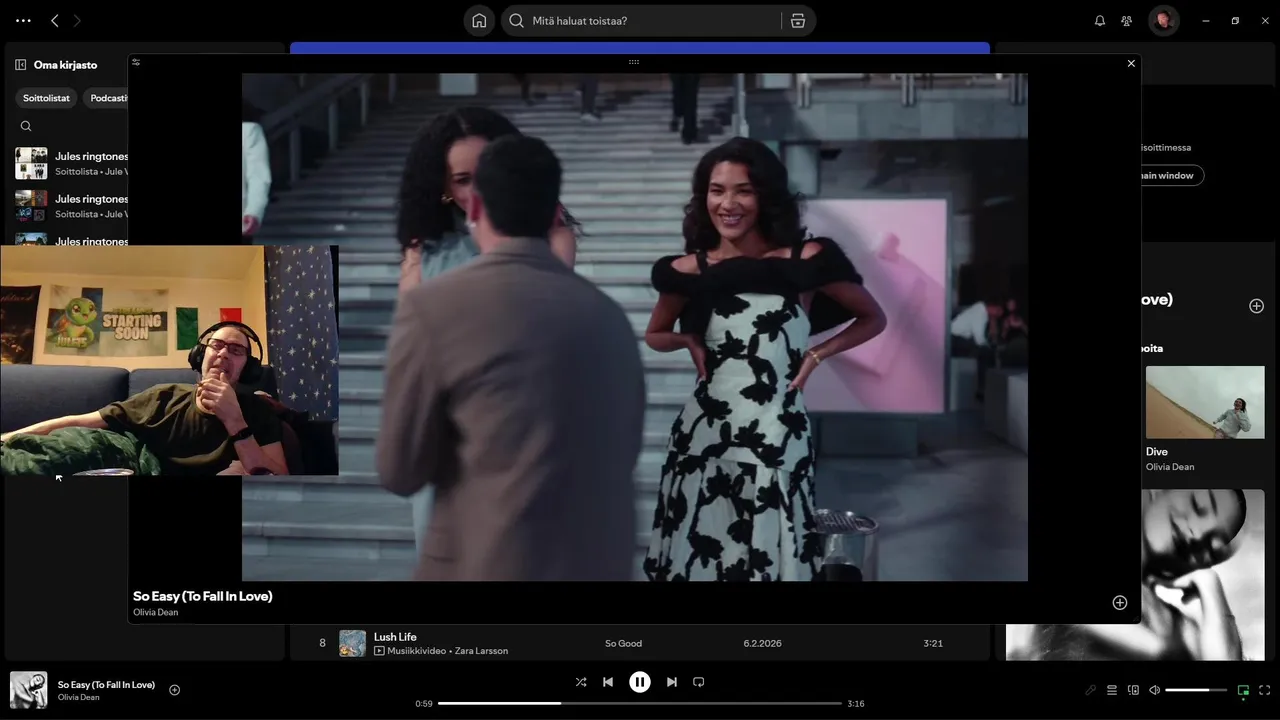Click Olivia Dean under Dive
1280x720 pixels.
coord(1170,467)
